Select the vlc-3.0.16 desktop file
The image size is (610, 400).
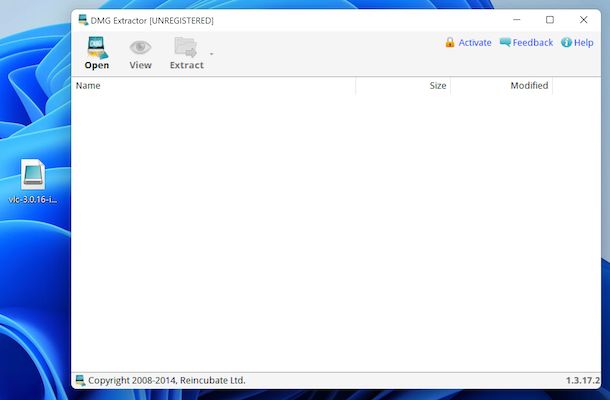33,181
